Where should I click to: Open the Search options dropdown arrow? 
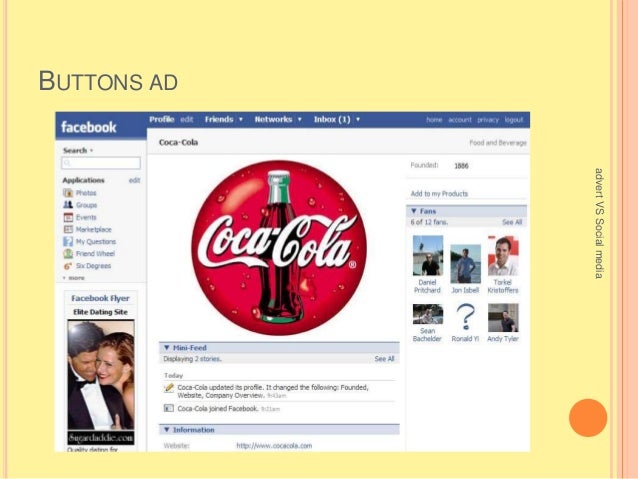tap(92, 151)
